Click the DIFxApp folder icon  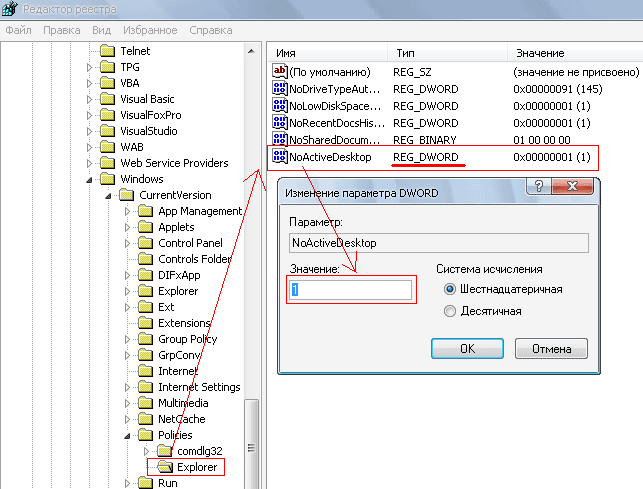point(146,275)
